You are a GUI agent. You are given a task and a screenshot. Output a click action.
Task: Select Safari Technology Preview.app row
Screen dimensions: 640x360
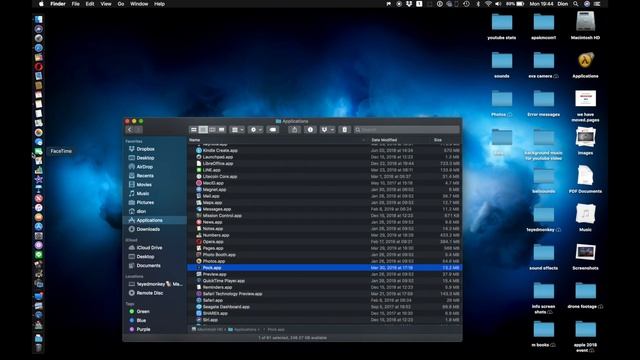[x=324, y=294]
